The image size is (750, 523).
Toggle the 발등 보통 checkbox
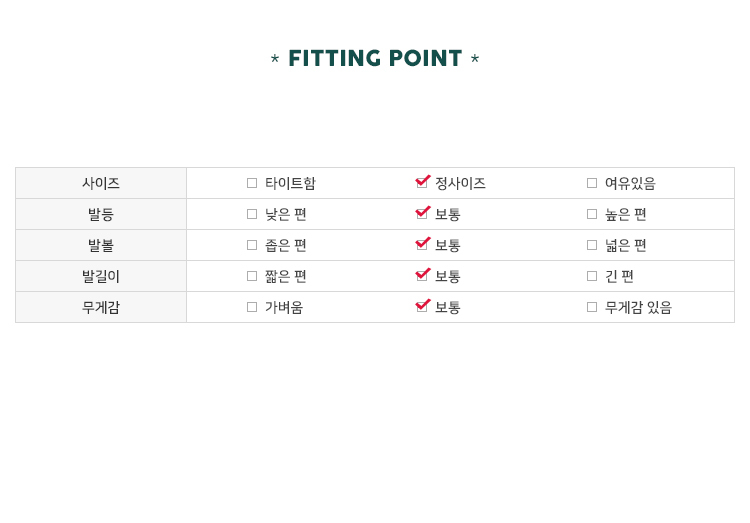[x=422, y=214]
